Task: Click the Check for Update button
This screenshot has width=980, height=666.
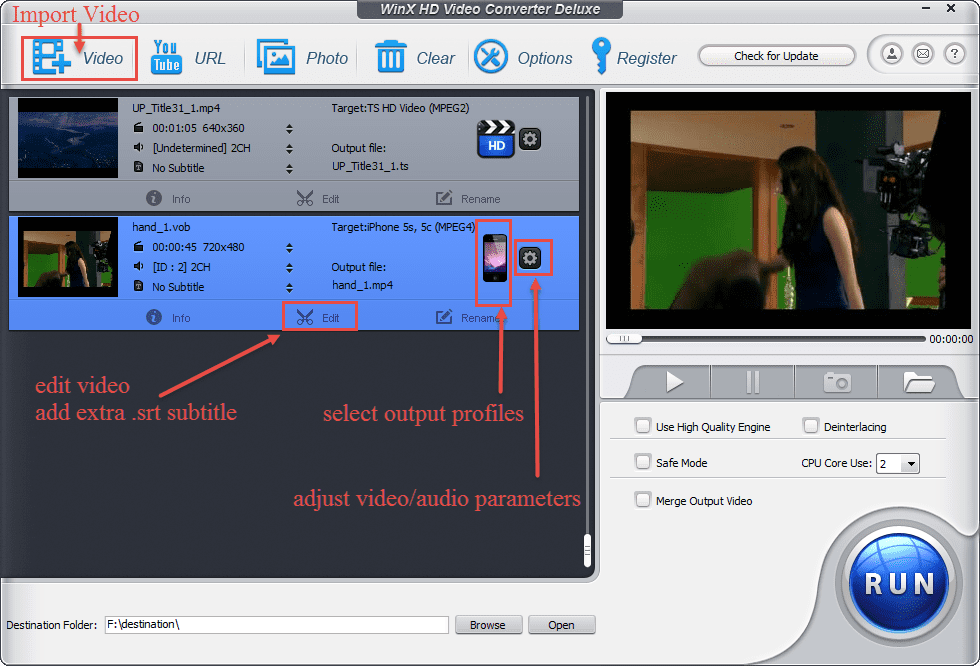Action: pyautogui.click(x=776, y=56)
